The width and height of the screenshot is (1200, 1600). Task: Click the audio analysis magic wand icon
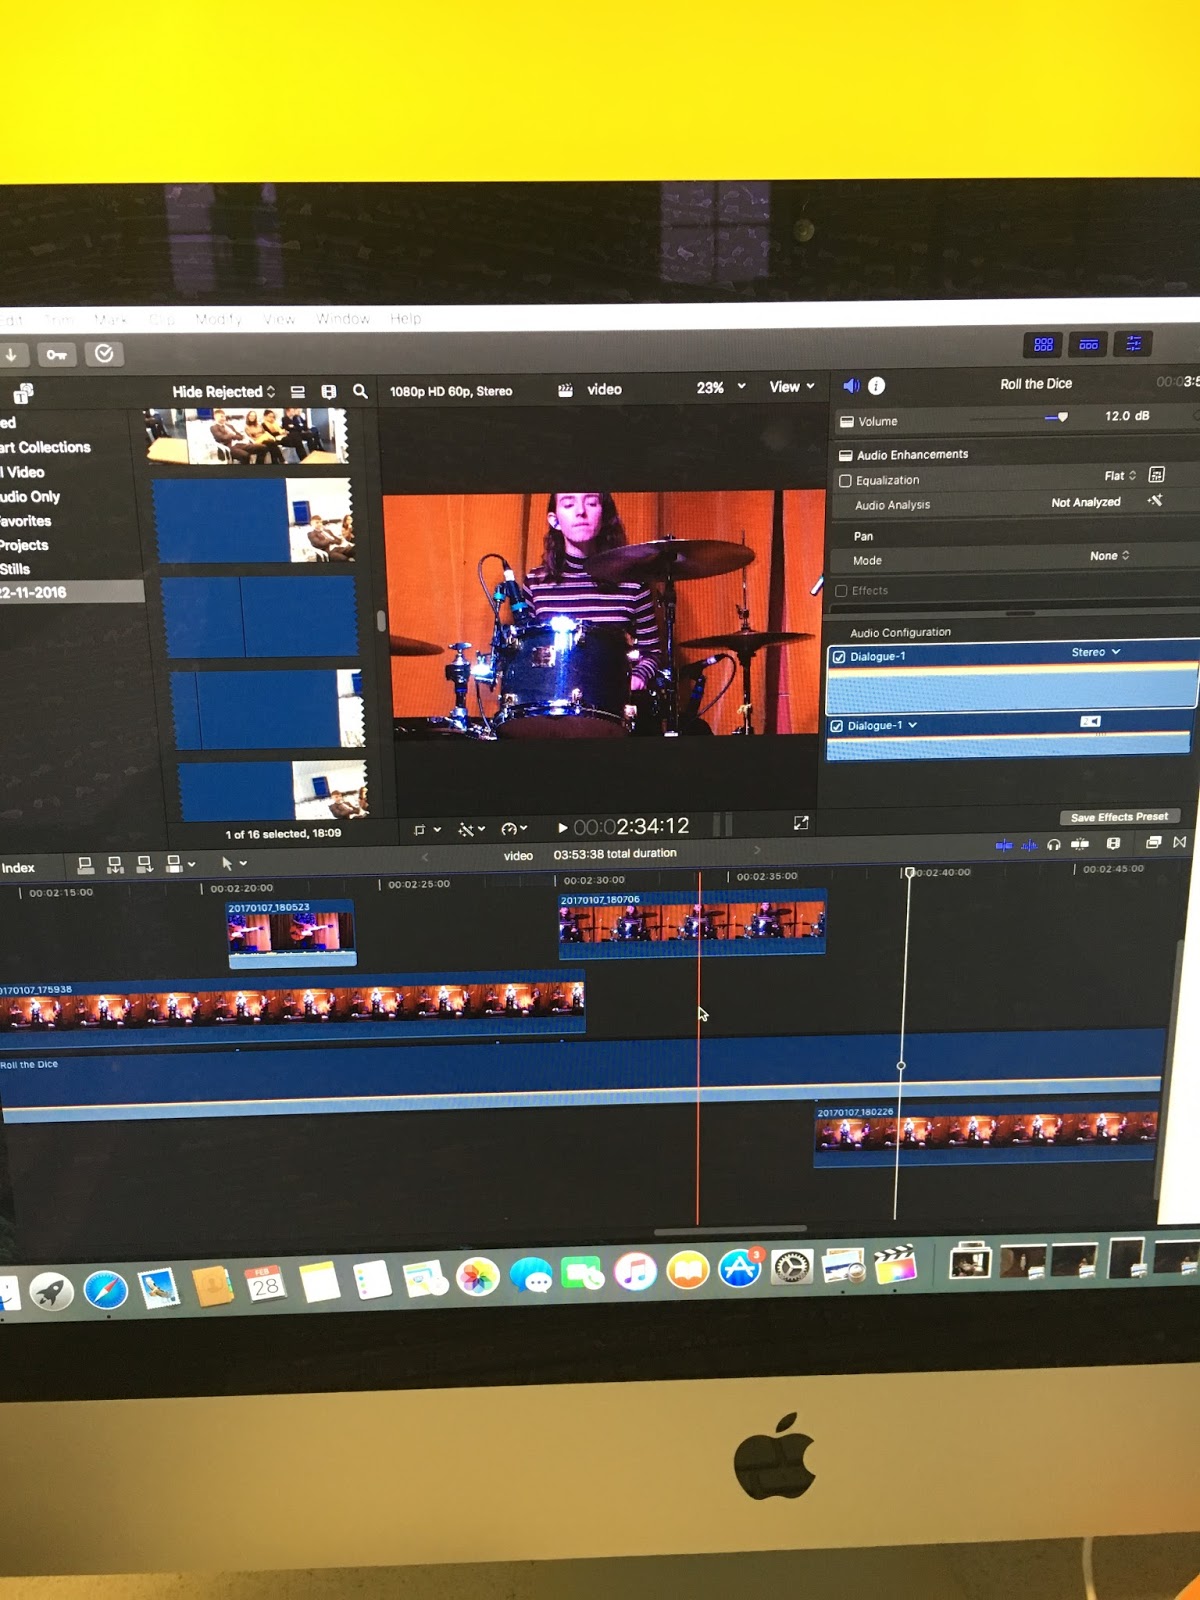(1155, 500)
